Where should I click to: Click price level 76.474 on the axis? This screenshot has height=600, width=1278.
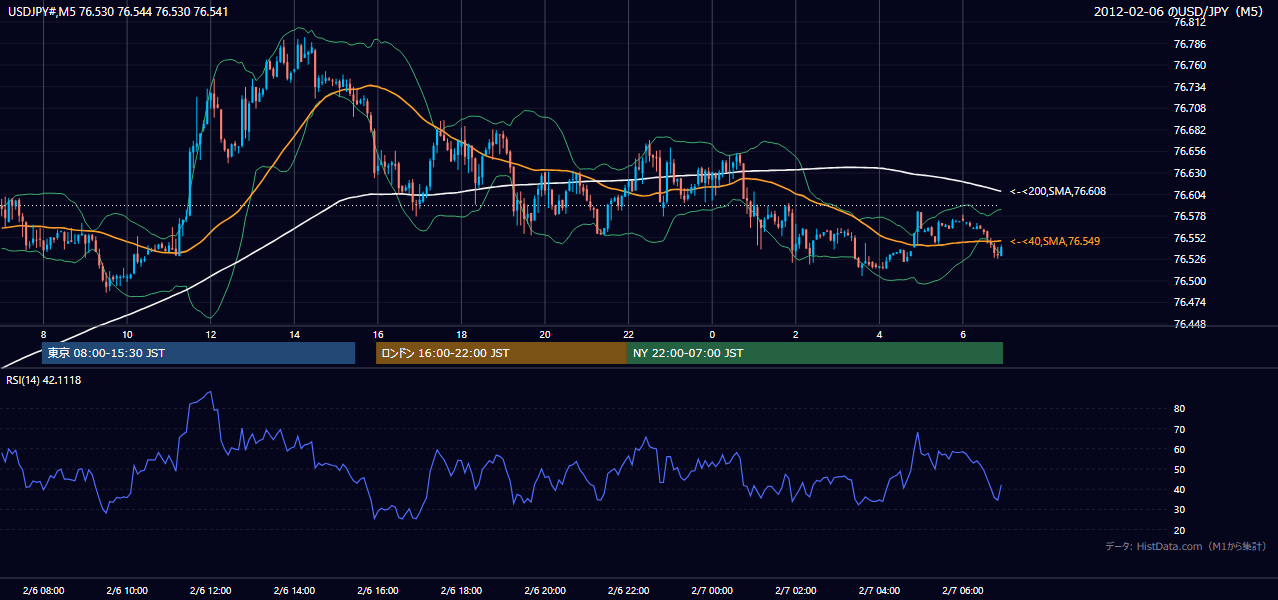(x=1189, y=302)
